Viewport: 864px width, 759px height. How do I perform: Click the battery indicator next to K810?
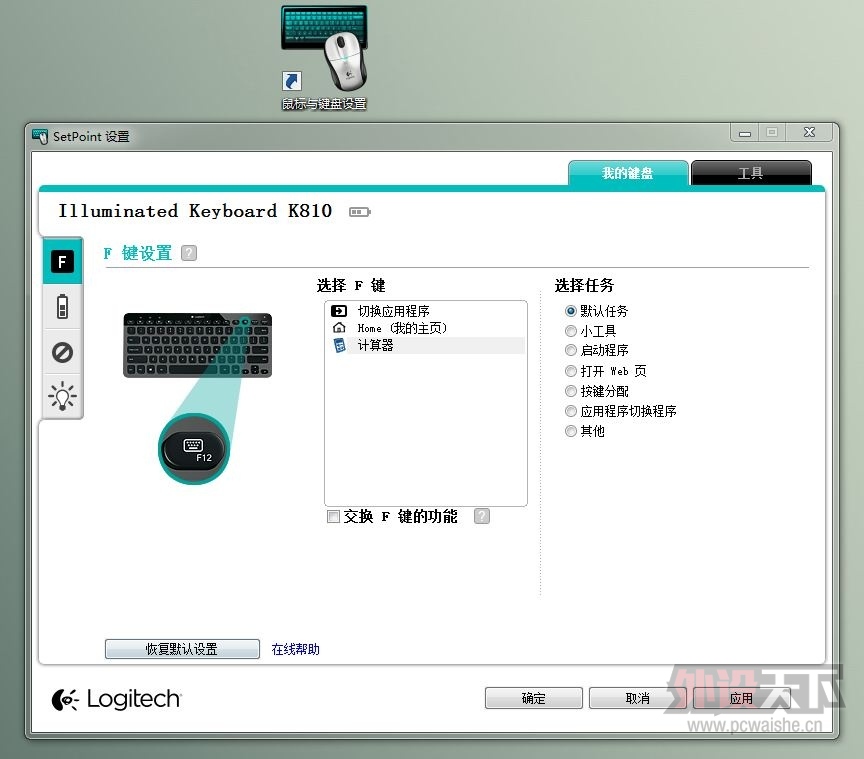360,212
